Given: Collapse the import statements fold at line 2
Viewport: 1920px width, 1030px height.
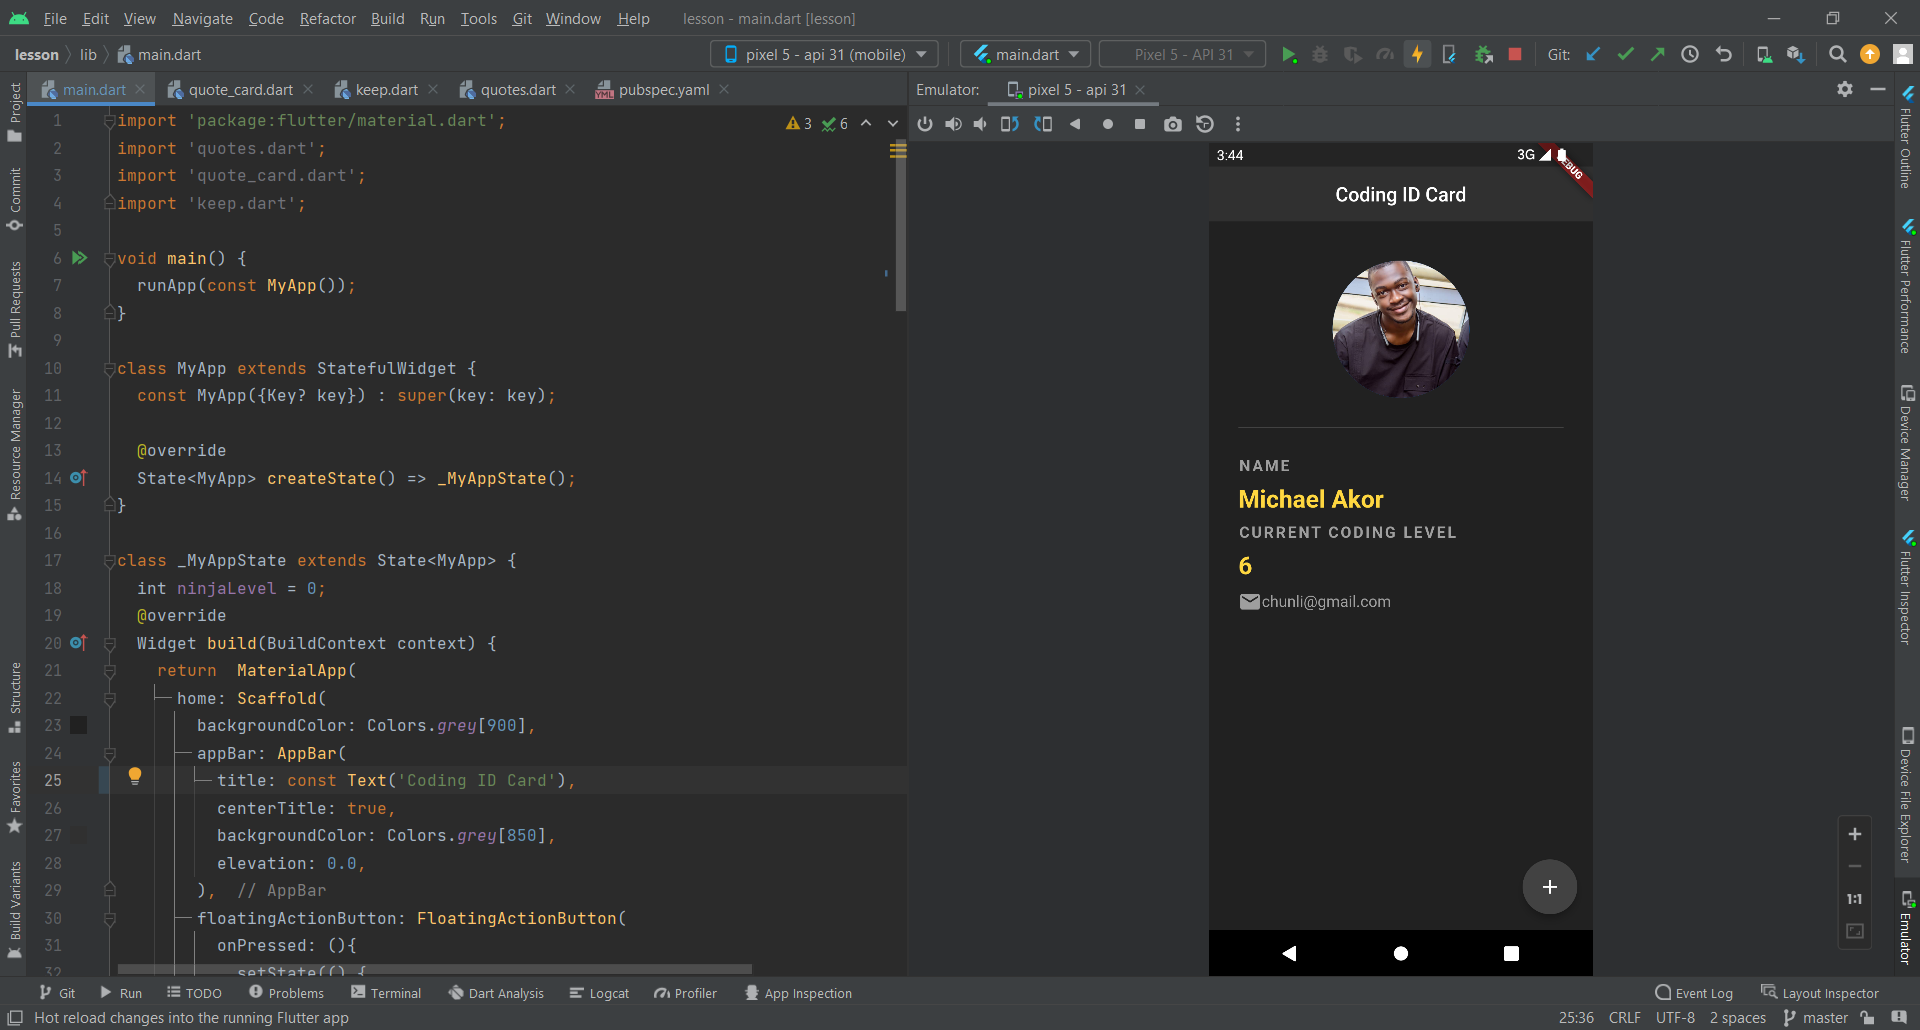Looking at the screenshot, I should [x=110, y=148].
